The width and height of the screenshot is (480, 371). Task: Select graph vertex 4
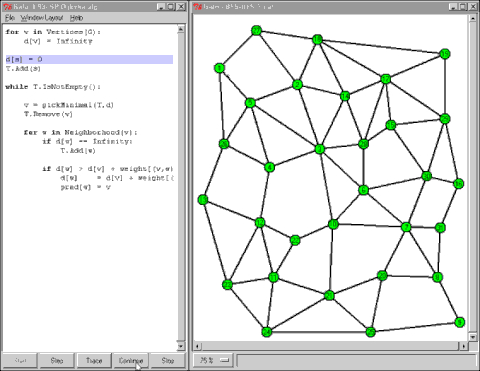pyautogui.click(x=269, y=167)
